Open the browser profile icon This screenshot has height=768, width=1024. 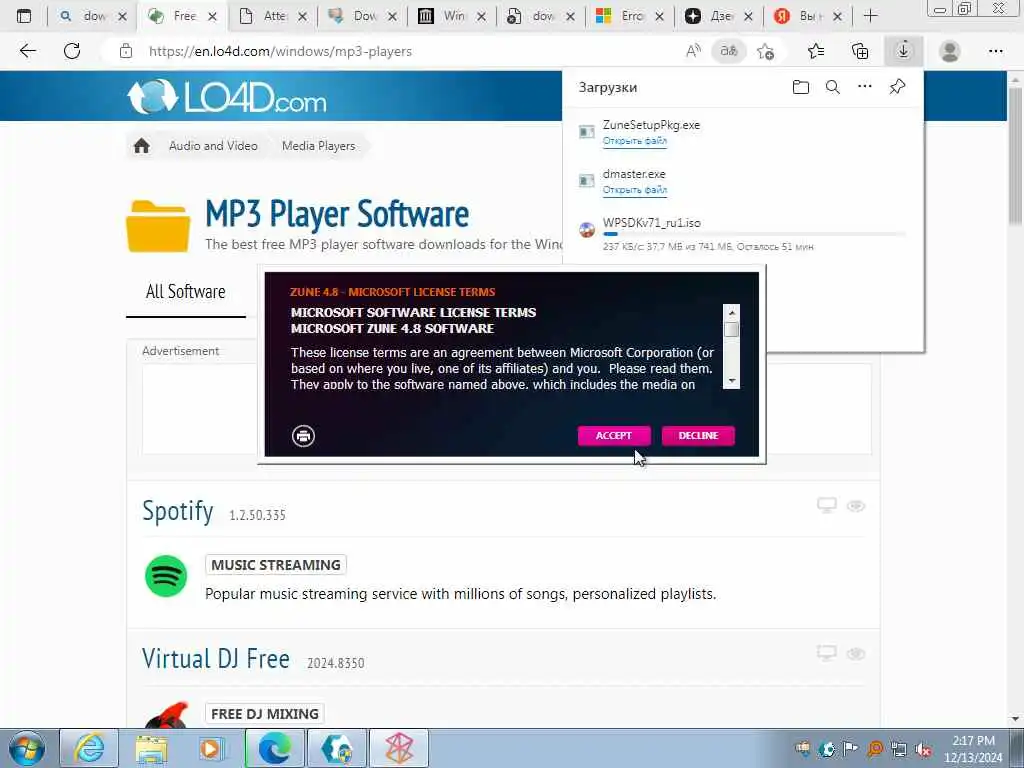(x=950, y=51)
